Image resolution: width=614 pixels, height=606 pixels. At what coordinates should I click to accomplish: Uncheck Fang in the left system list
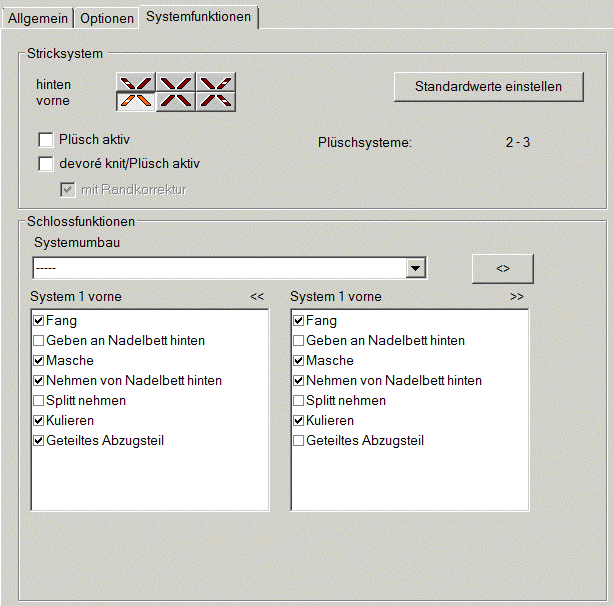click(x=39, y=321)
